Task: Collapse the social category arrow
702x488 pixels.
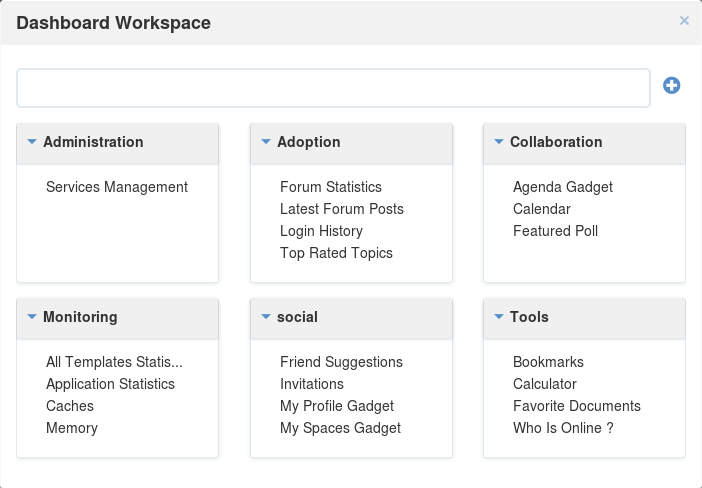Action: [x=266, y=317]
